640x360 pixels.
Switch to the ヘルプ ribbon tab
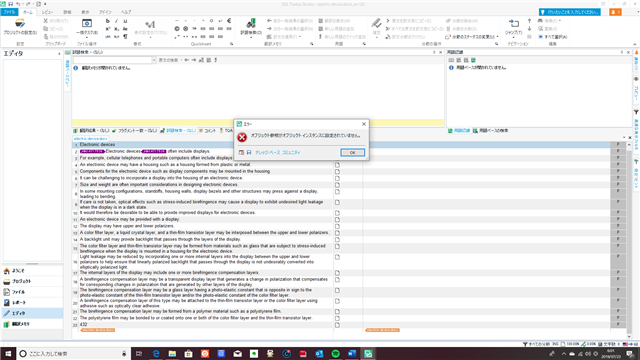(126, 12)
